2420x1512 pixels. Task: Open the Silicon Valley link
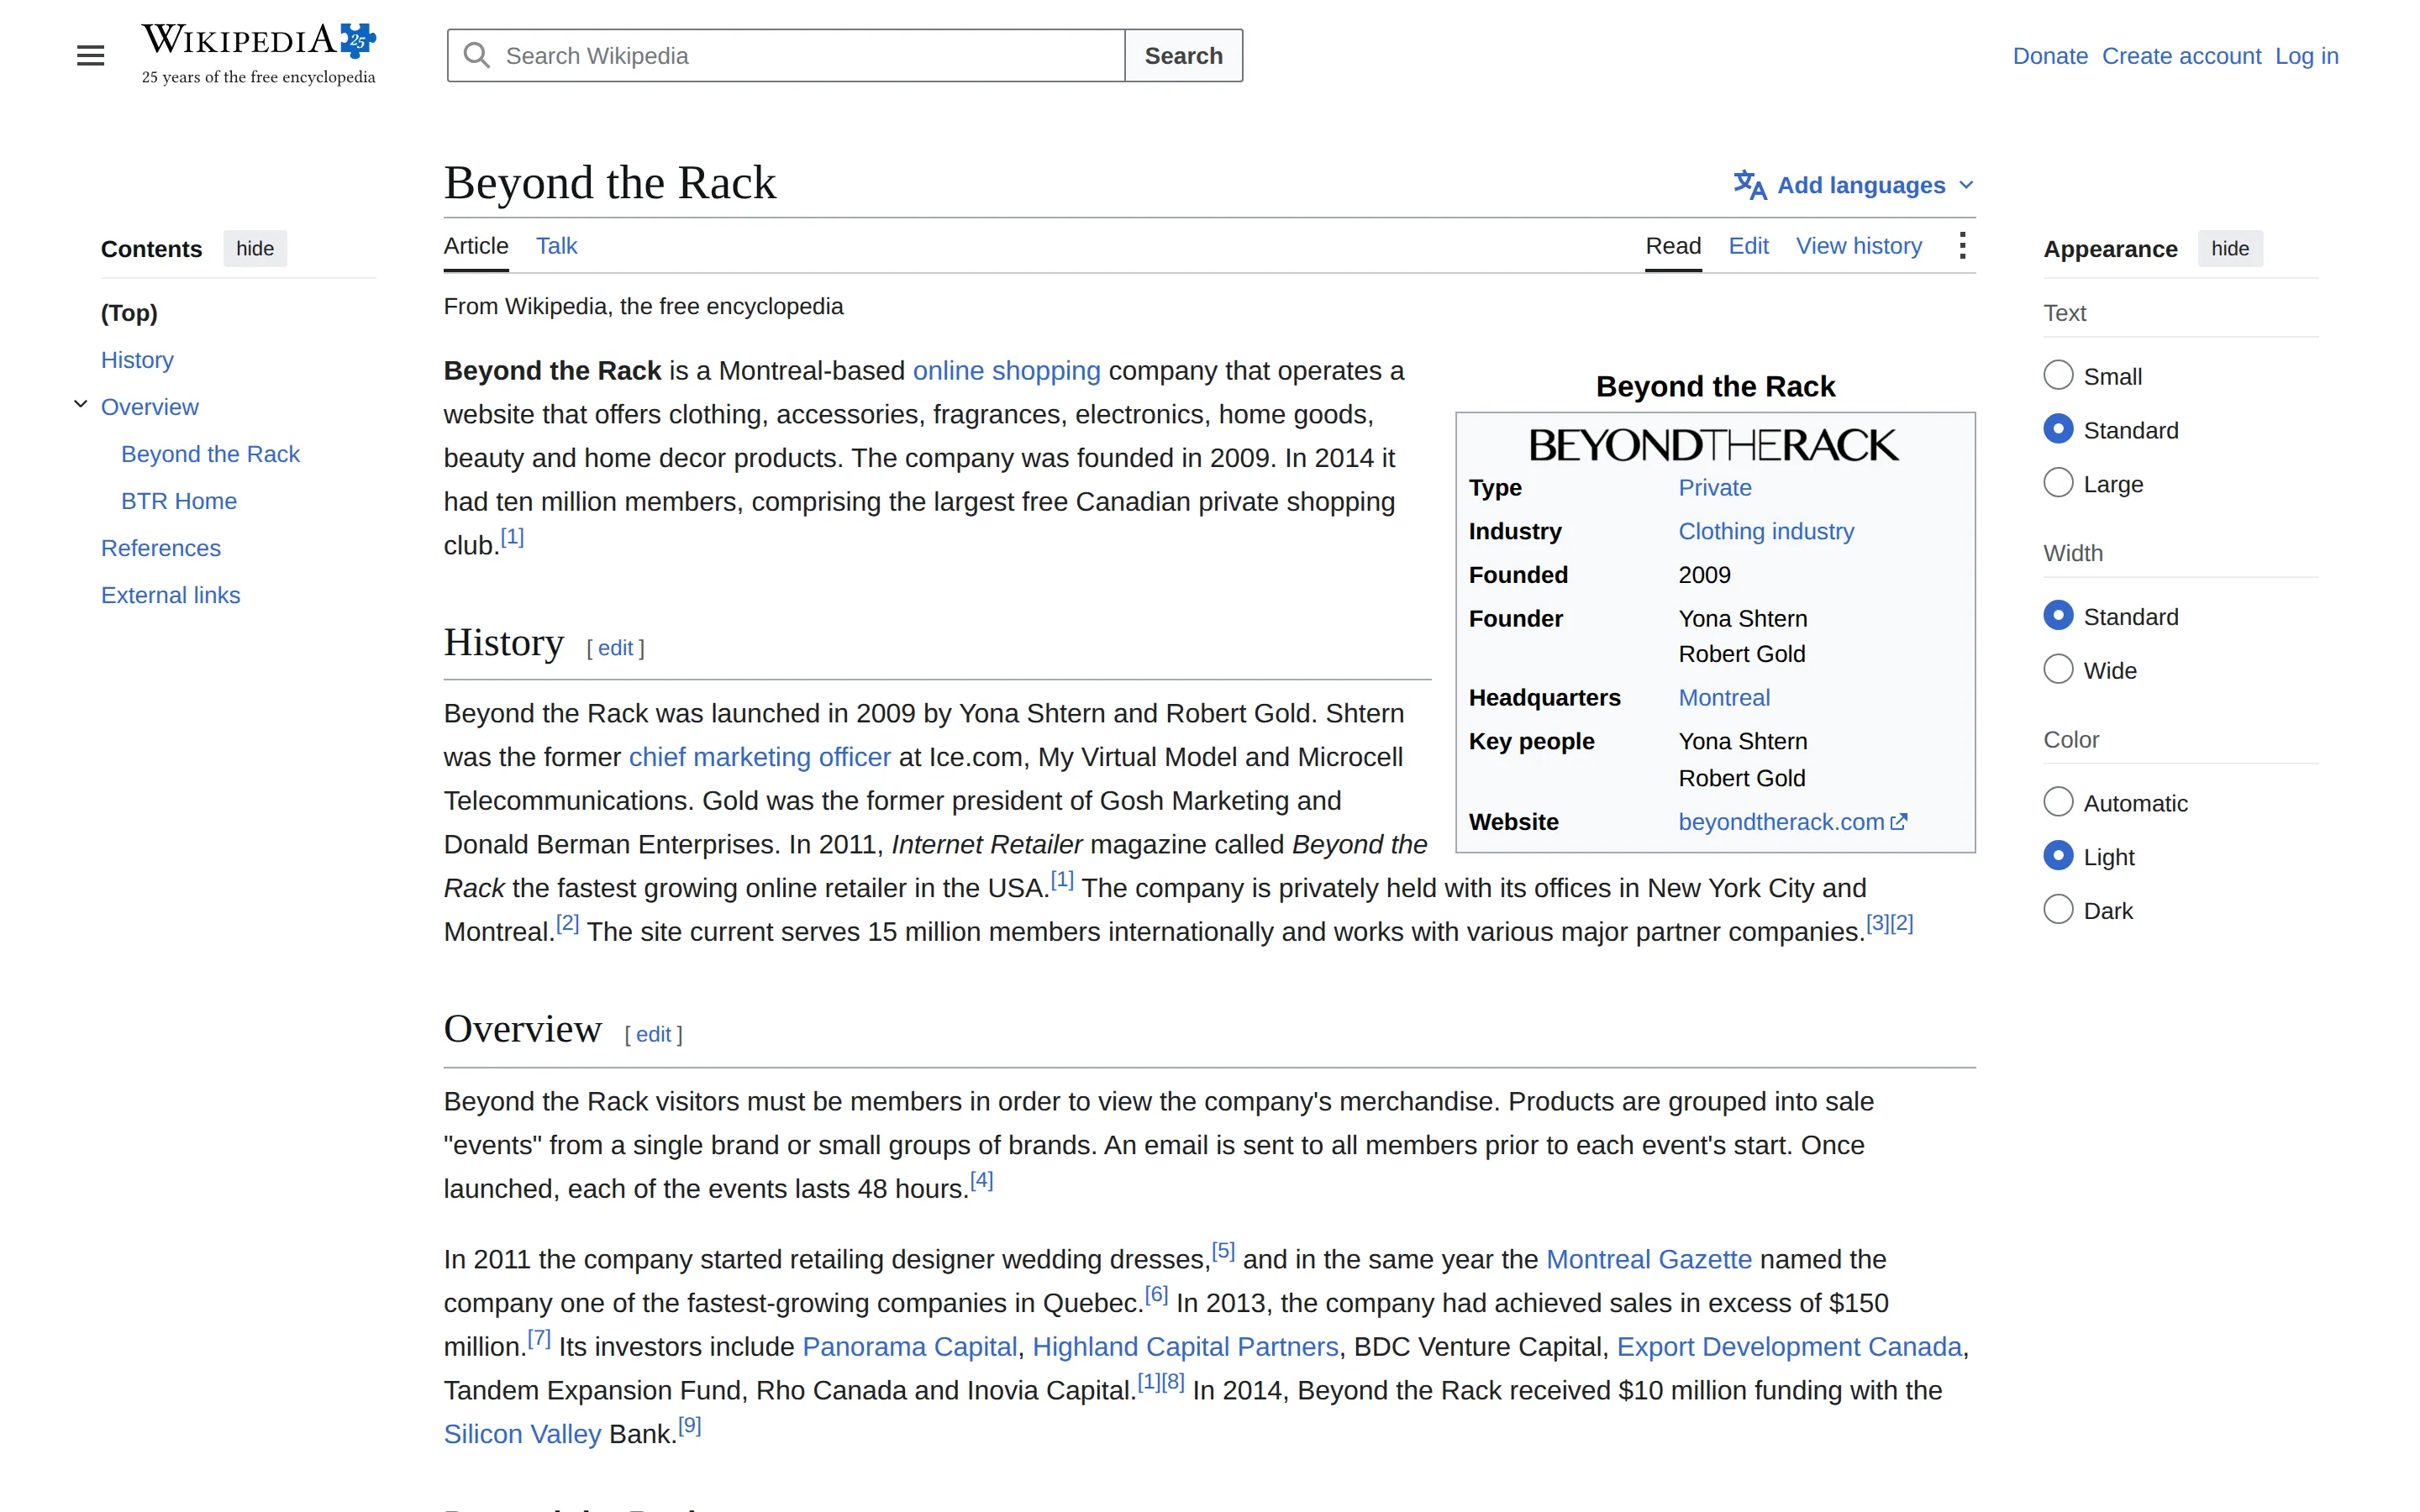click(x=522, y=1434)
